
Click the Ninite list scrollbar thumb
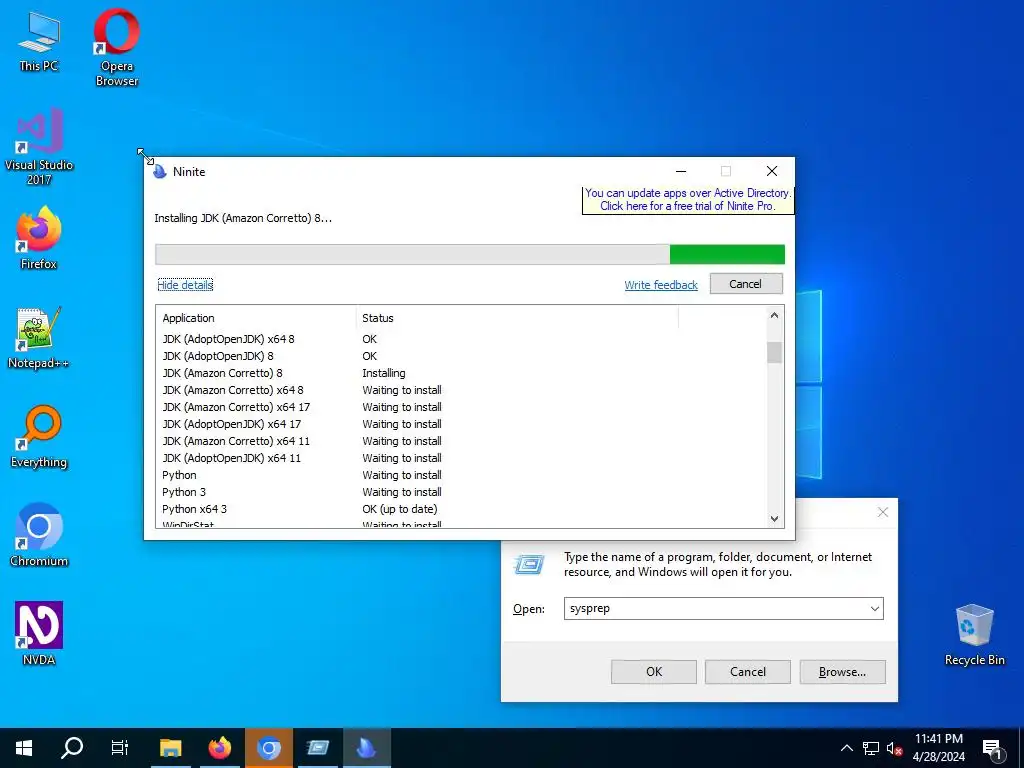(x=774, y=353)
